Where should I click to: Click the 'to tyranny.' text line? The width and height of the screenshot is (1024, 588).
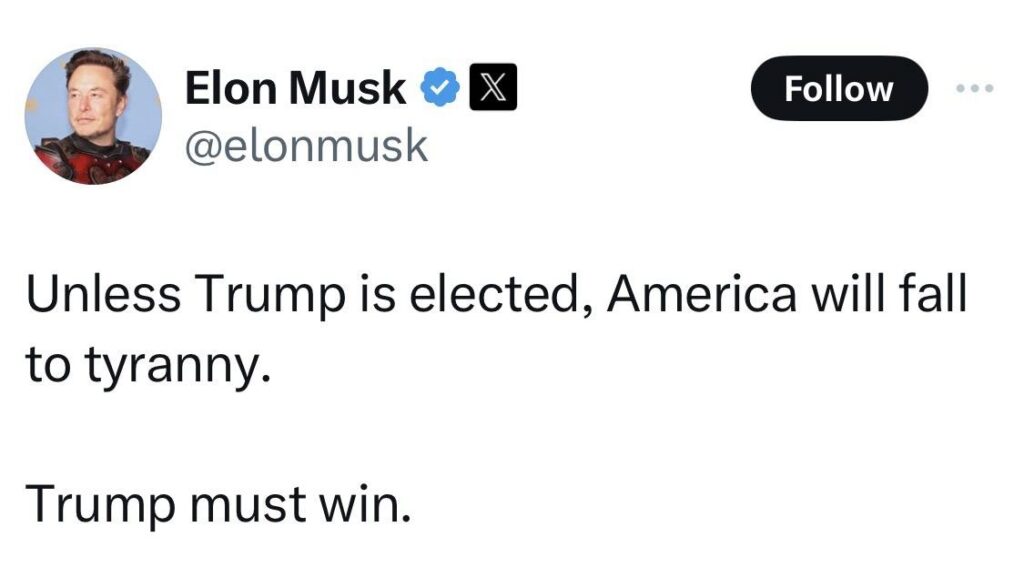pyautogui.click(x=148, y=368)
